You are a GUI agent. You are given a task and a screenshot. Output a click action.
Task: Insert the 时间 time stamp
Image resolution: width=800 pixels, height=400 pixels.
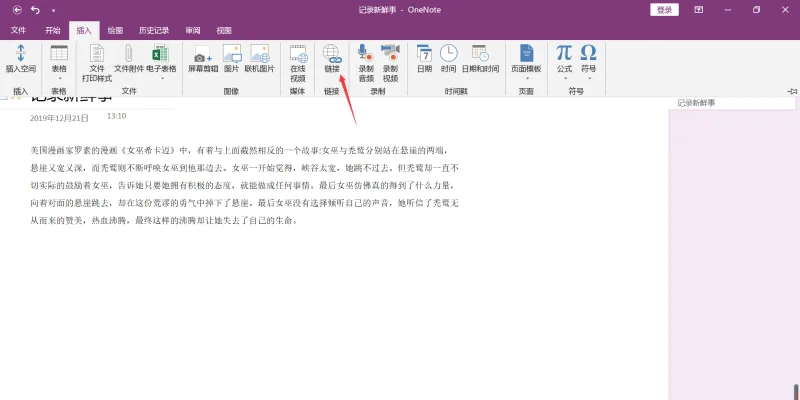click(448, 59)
